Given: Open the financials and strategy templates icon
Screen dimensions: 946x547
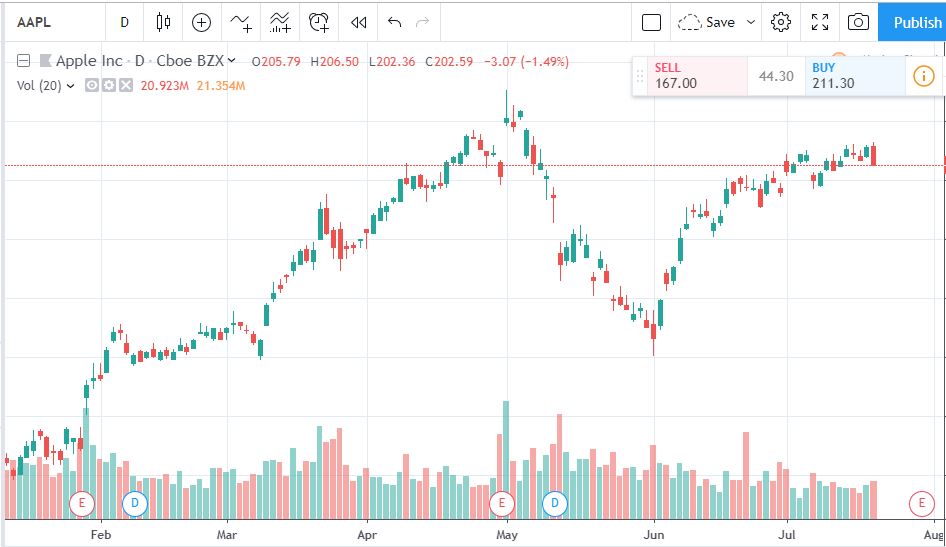Looking at the screenshot, I should point(280,22).
